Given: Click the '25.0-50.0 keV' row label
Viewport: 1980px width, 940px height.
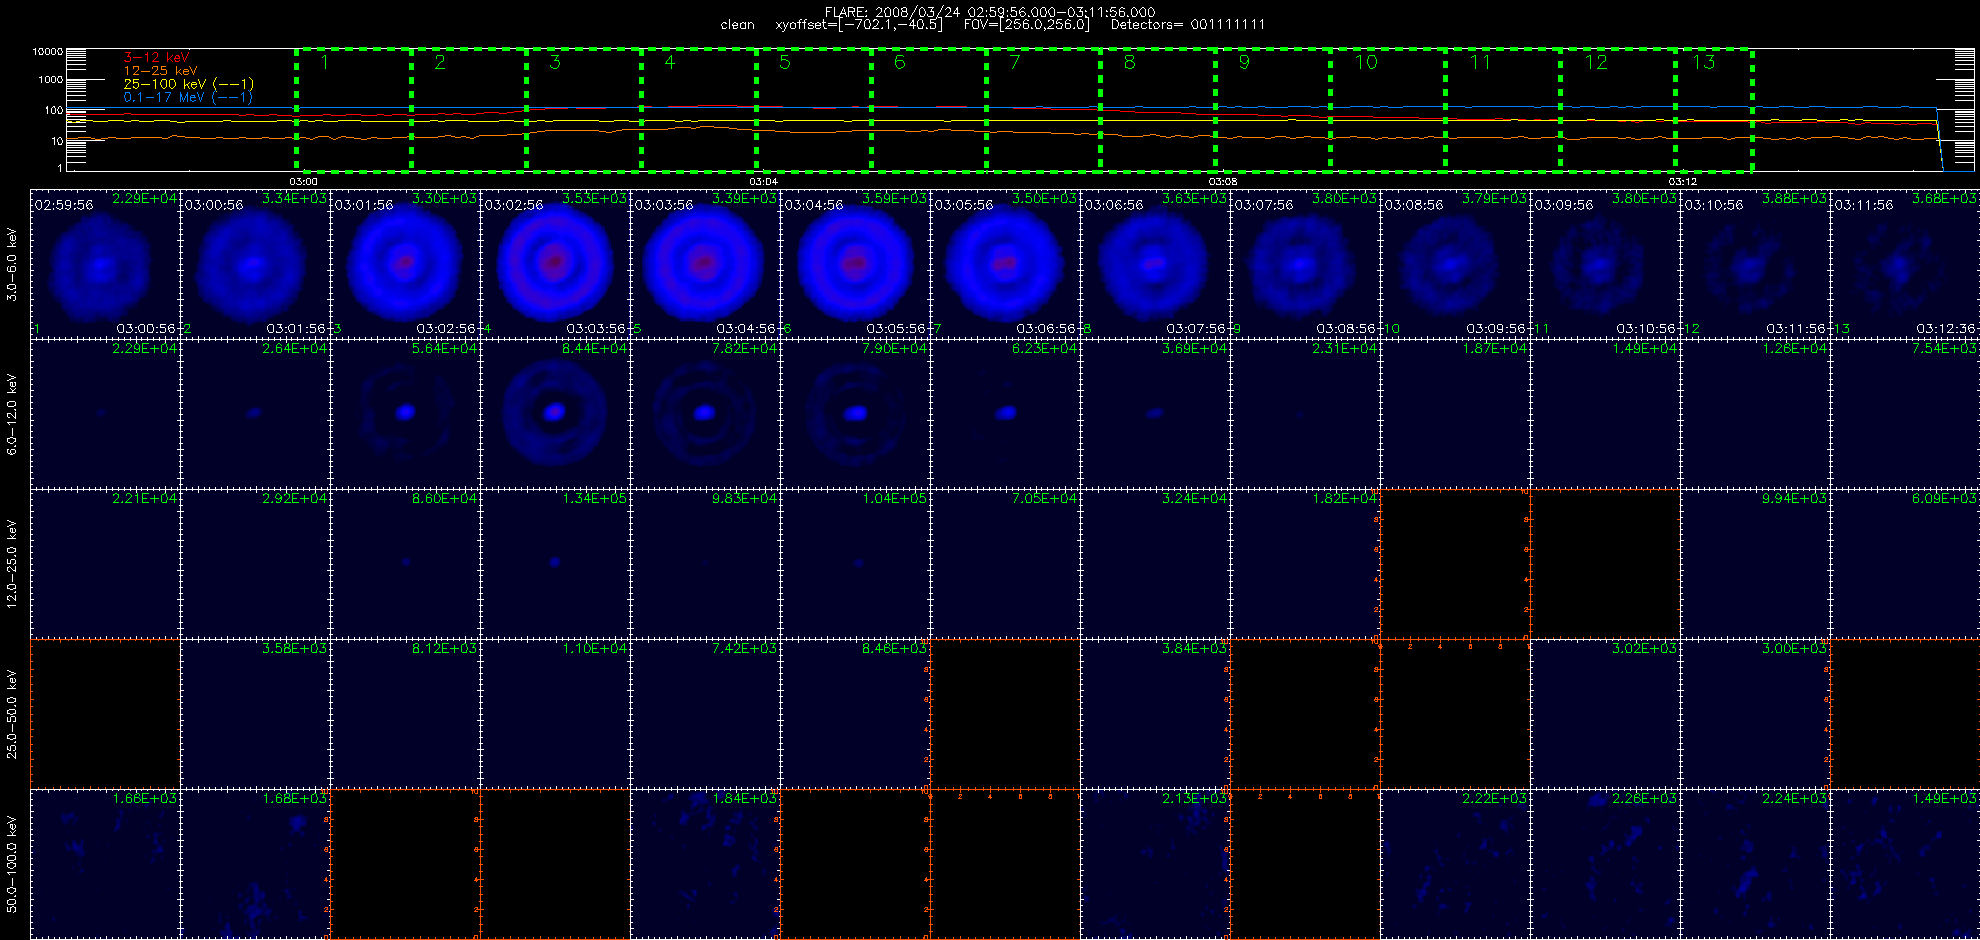Looking at the screenshot, I should [12, 714].
